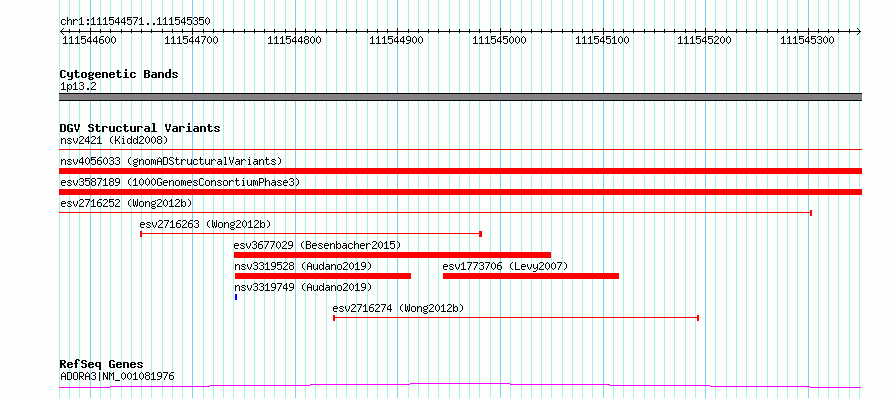Select the nsv4056033 gnomAD thick red bar
Screen dimensions: 890x398
click(460, 171)
